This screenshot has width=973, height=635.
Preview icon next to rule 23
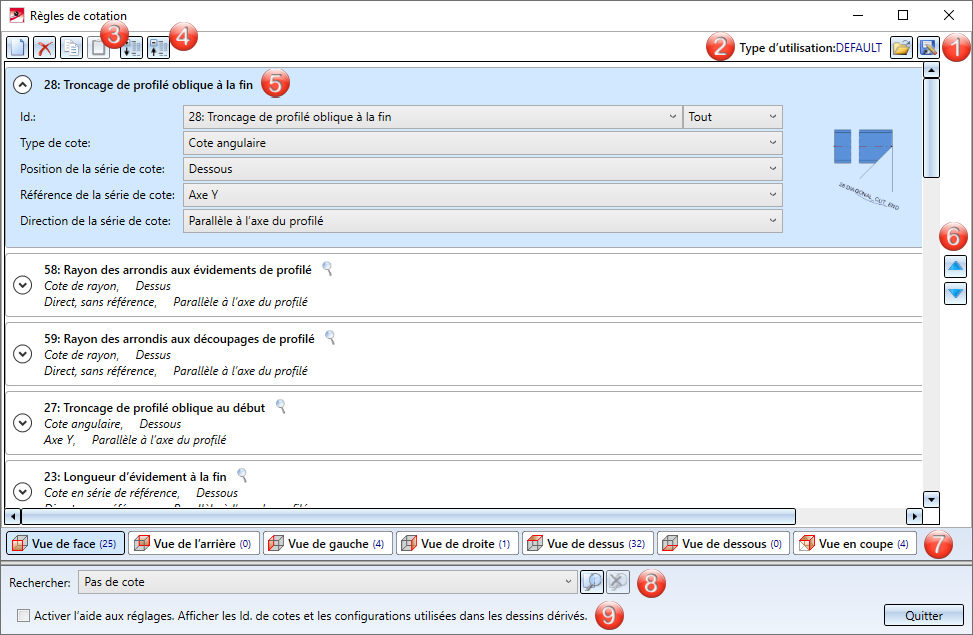click(242, 475)
